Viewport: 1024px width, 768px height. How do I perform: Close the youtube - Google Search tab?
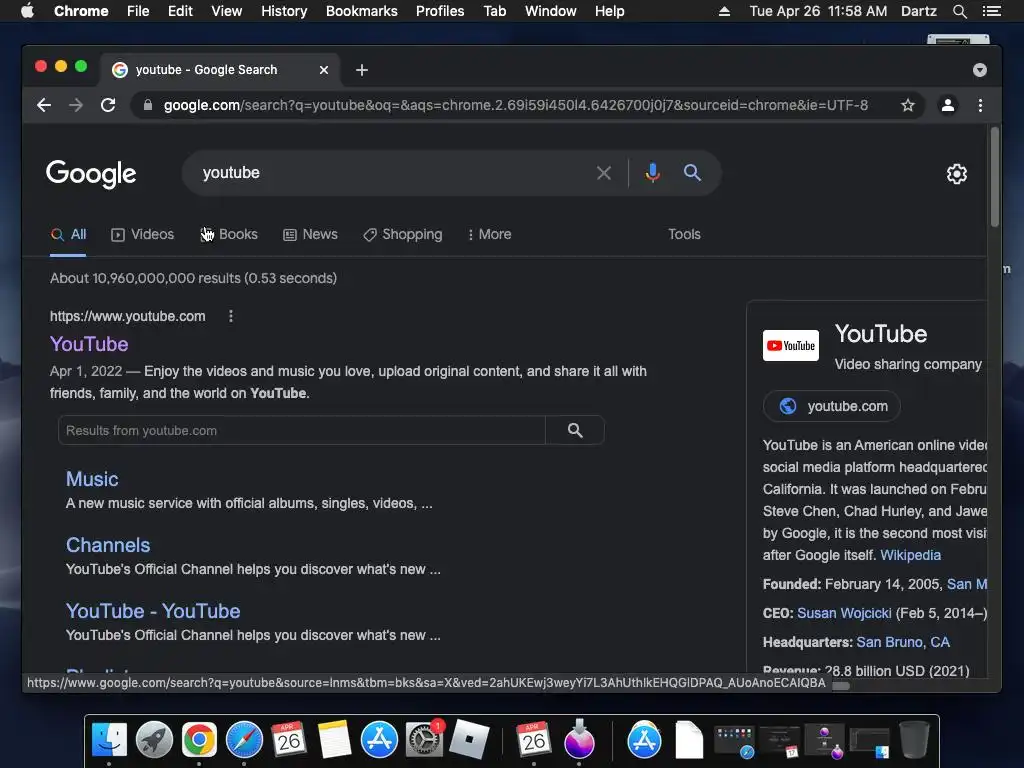click(x=324, y=70)
